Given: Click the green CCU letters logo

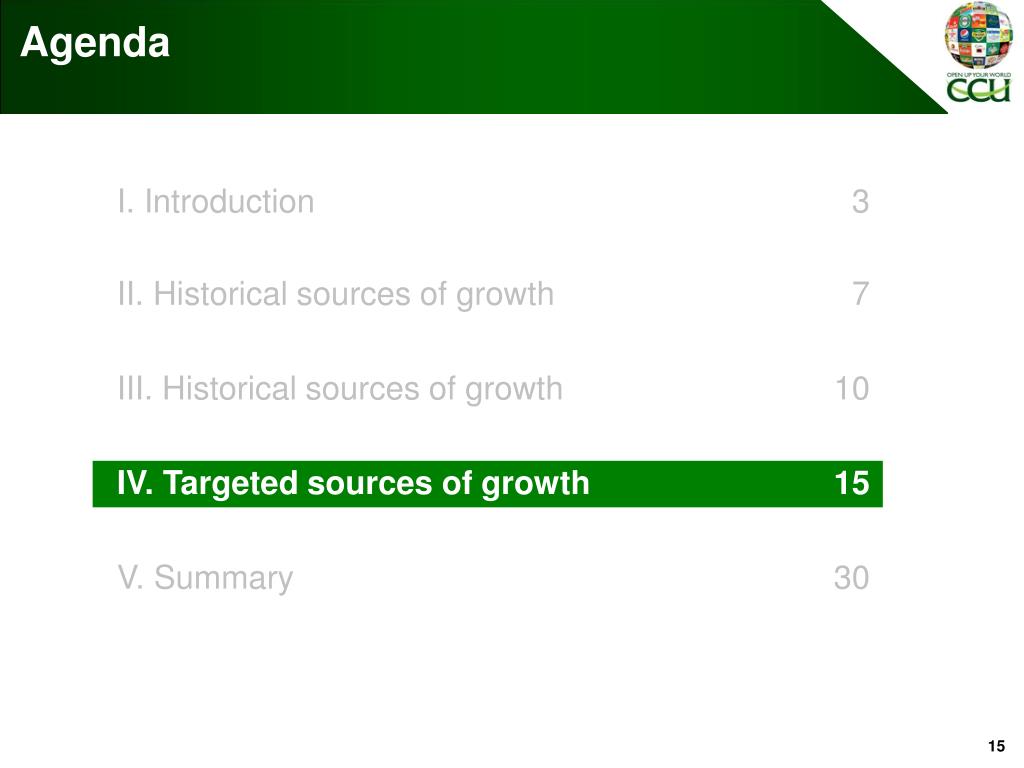Looking at the screenshot, I should tap(978, 90).
